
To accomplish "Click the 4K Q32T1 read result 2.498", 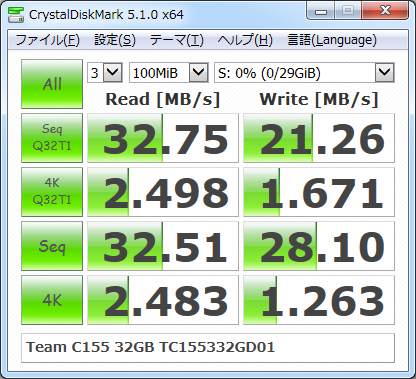I will (x=163, y=192).
